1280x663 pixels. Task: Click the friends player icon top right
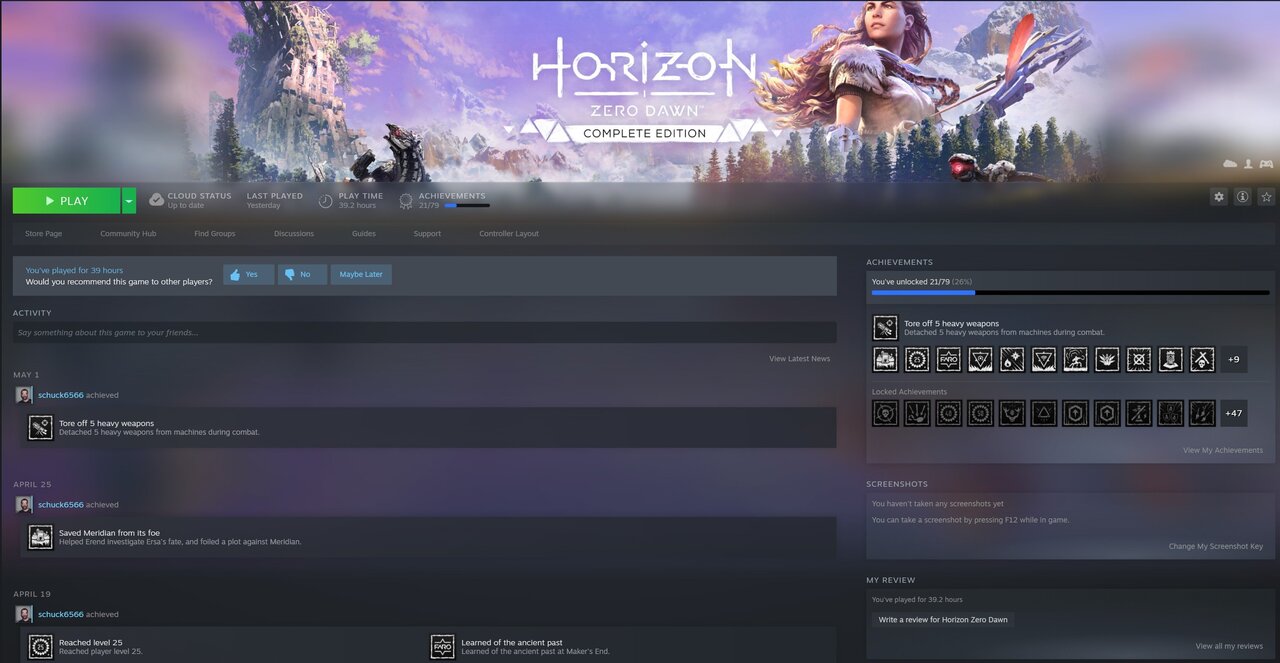[x=1247, y=162]
